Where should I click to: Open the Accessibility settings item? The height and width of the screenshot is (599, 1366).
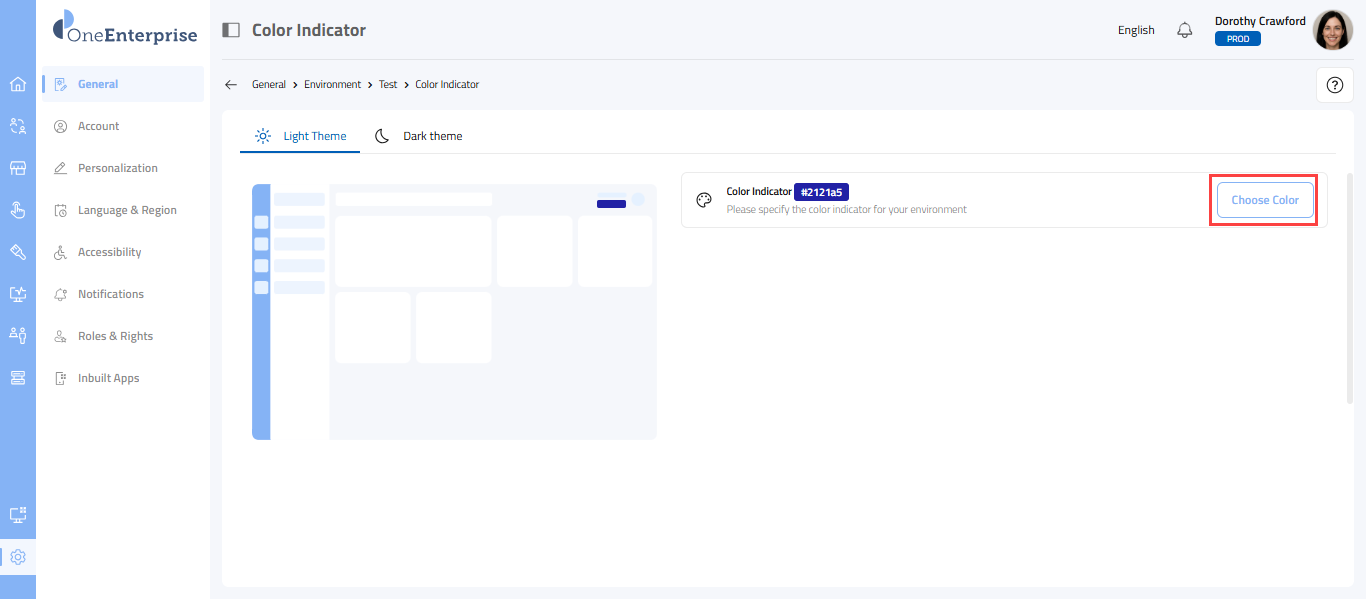109,252
